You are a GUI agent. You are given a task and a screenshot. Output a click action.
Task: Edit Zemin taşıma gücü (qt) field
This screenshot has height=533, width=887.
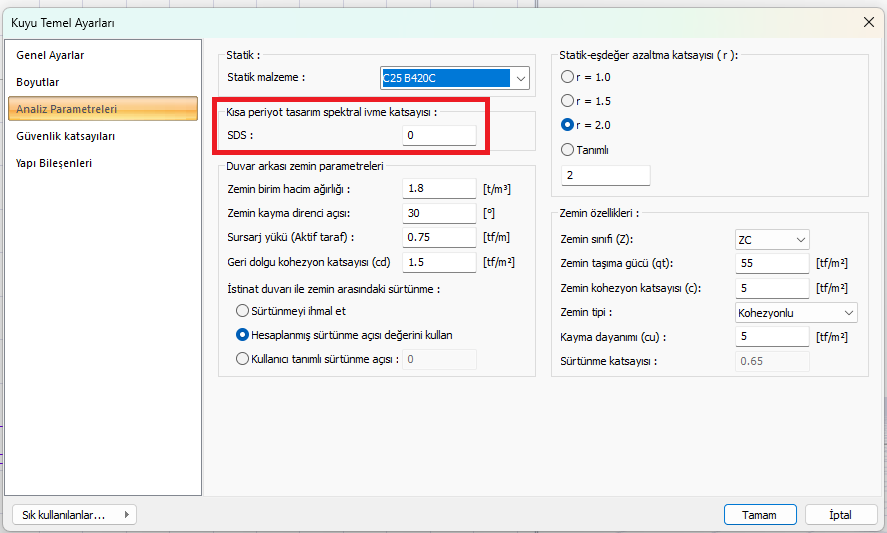772,263
